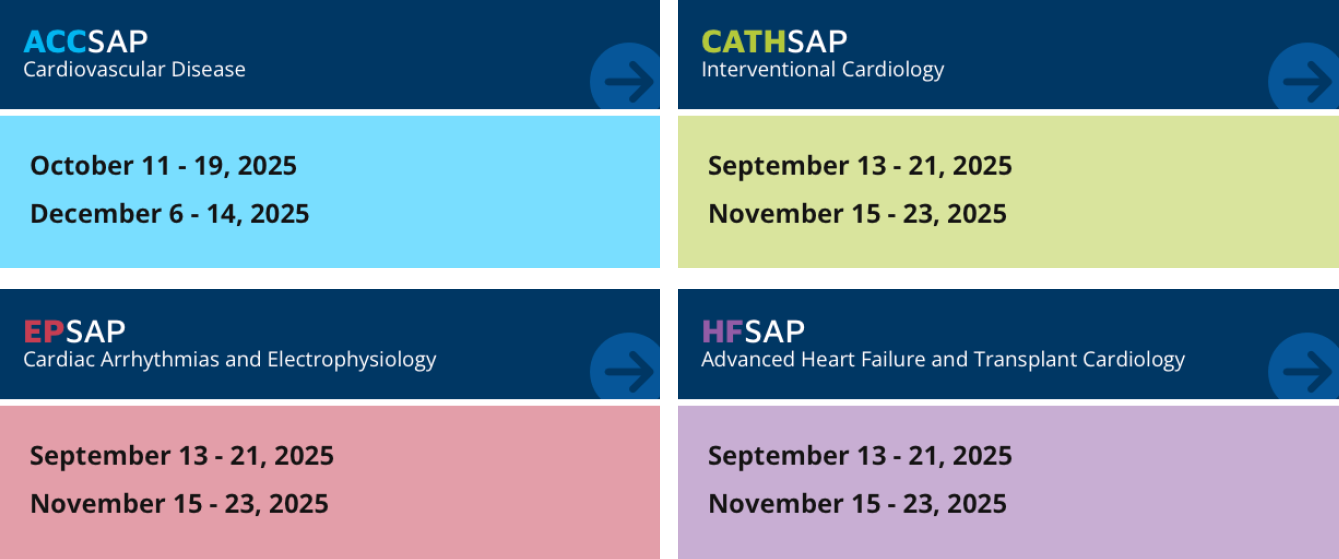Image resolution: width=1339 pixels, height=559 pixels.
Task: Click the October 11 - 19, 2025 date
Action: [x=163, y=165]
